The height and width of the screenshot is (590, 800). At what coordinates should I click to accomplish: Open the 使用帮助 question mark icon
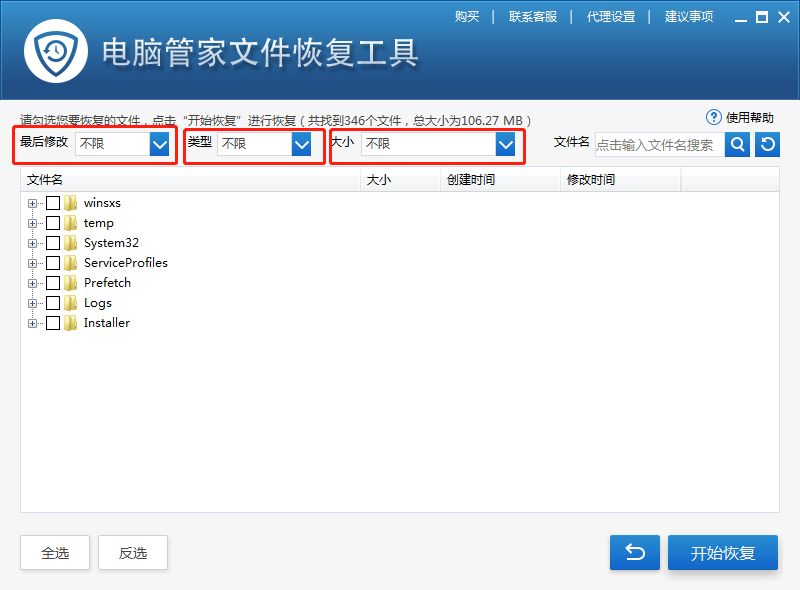[713, 117]
